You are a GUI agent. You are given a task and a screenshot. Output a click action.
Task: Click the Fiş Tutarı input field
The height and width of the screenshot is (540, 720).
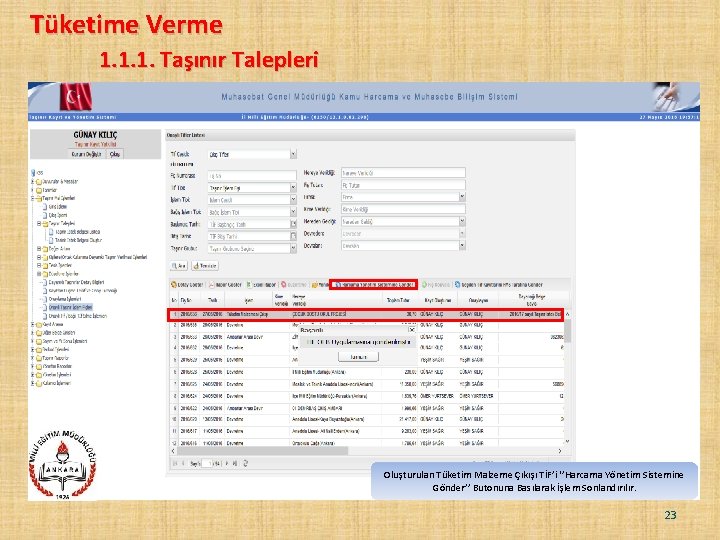tap(403, 185)
